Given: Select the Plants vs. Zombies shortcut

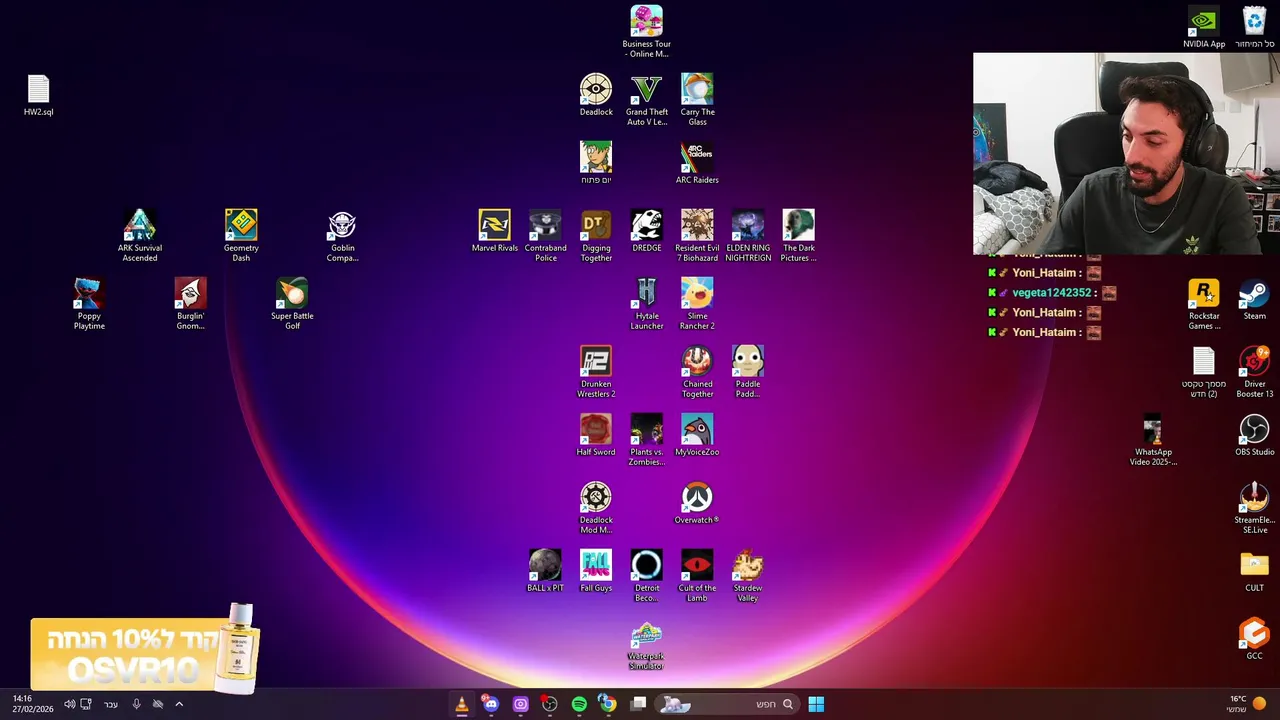Looking at the screenshot, I should tap(647, 440).
